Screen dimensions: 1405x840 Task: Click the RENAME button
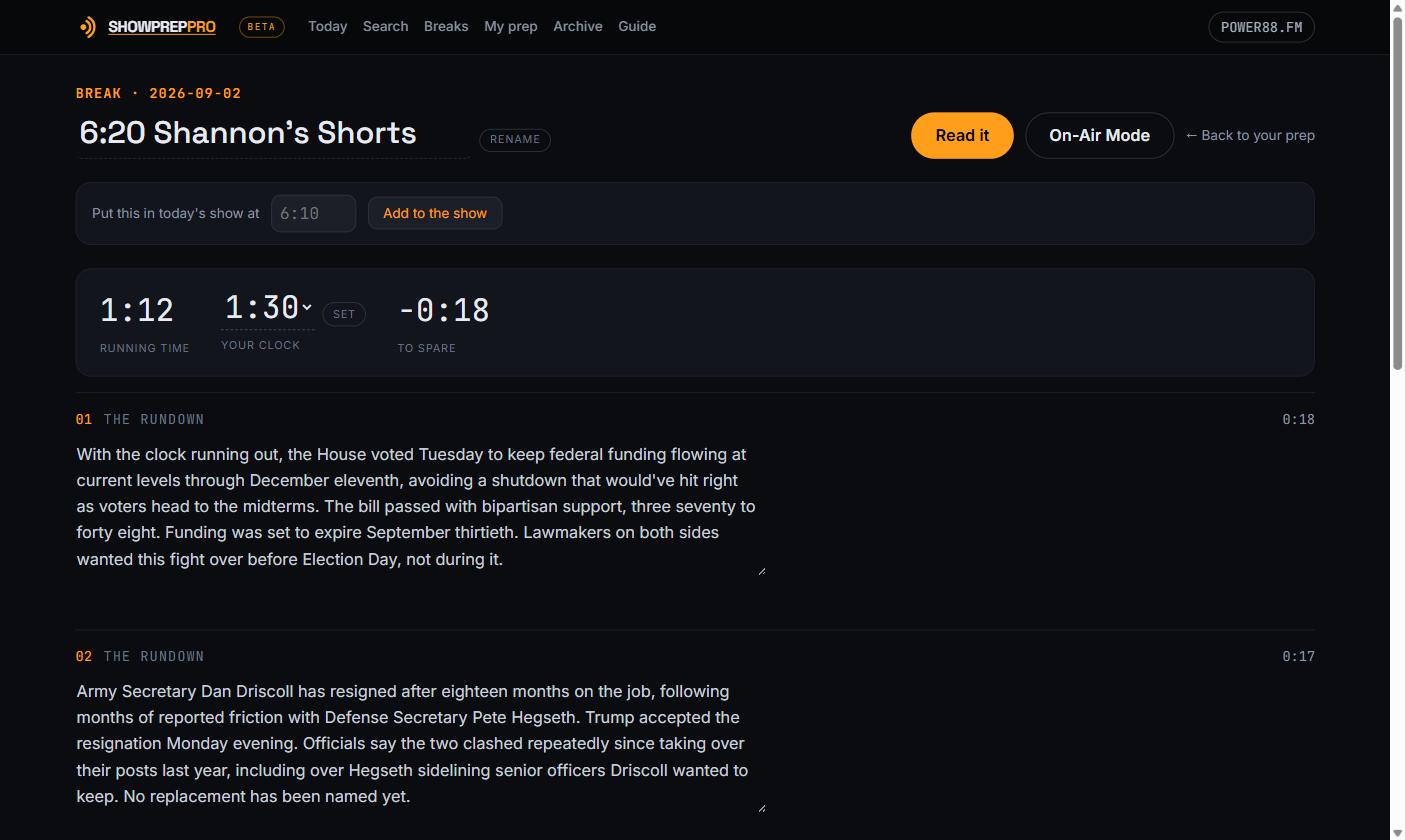pyautogui.click(x=515, y=140)
